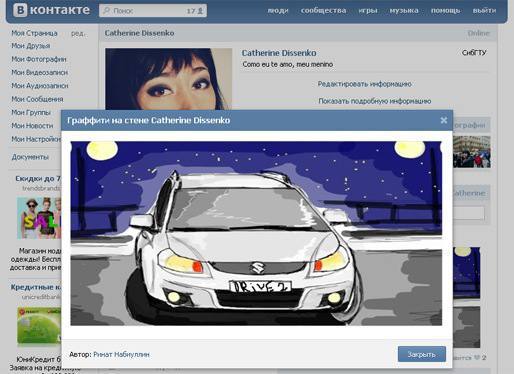
Task: Open the люди menu item
Action: (x=278, y=11)
